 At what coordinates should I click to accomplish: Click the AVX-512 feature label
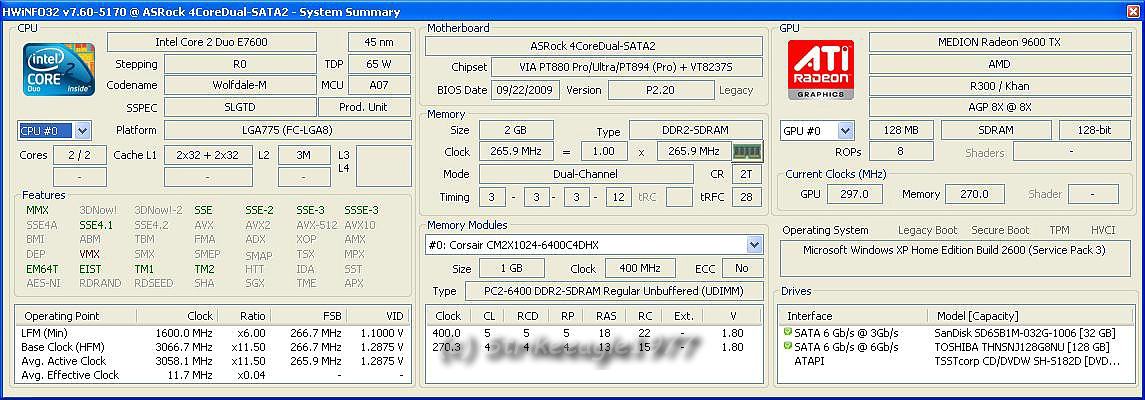[x=316, y=225]
